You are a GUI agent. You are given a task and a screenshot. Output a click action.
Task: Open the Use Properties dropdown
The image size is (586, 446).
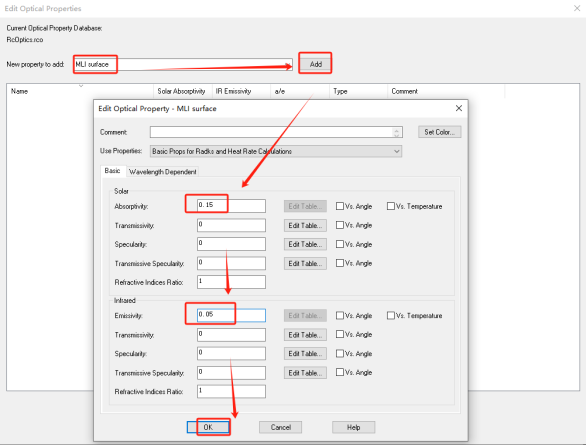276,151
